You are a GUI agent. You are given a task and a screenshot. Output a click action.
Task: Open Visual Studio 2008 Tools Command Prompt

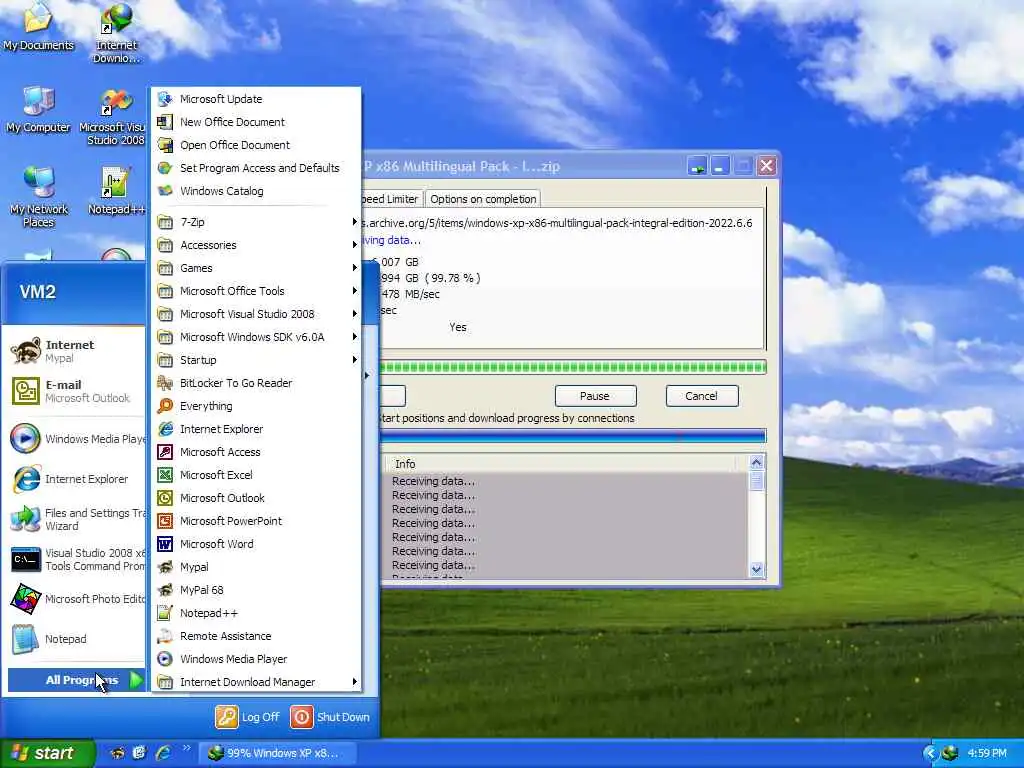point(75,559)
